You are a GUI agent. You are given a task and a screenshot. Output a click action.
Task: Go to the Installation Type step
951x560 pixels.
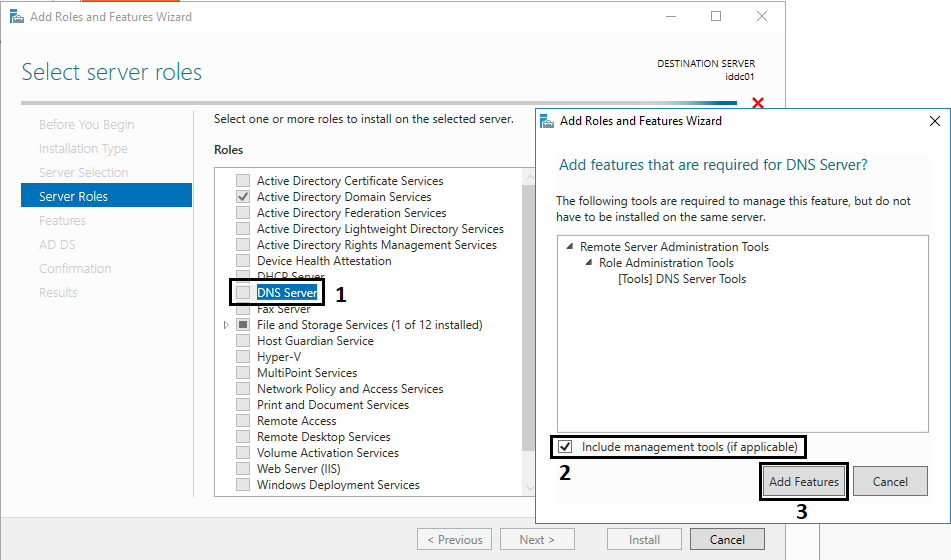pos(83,149)
